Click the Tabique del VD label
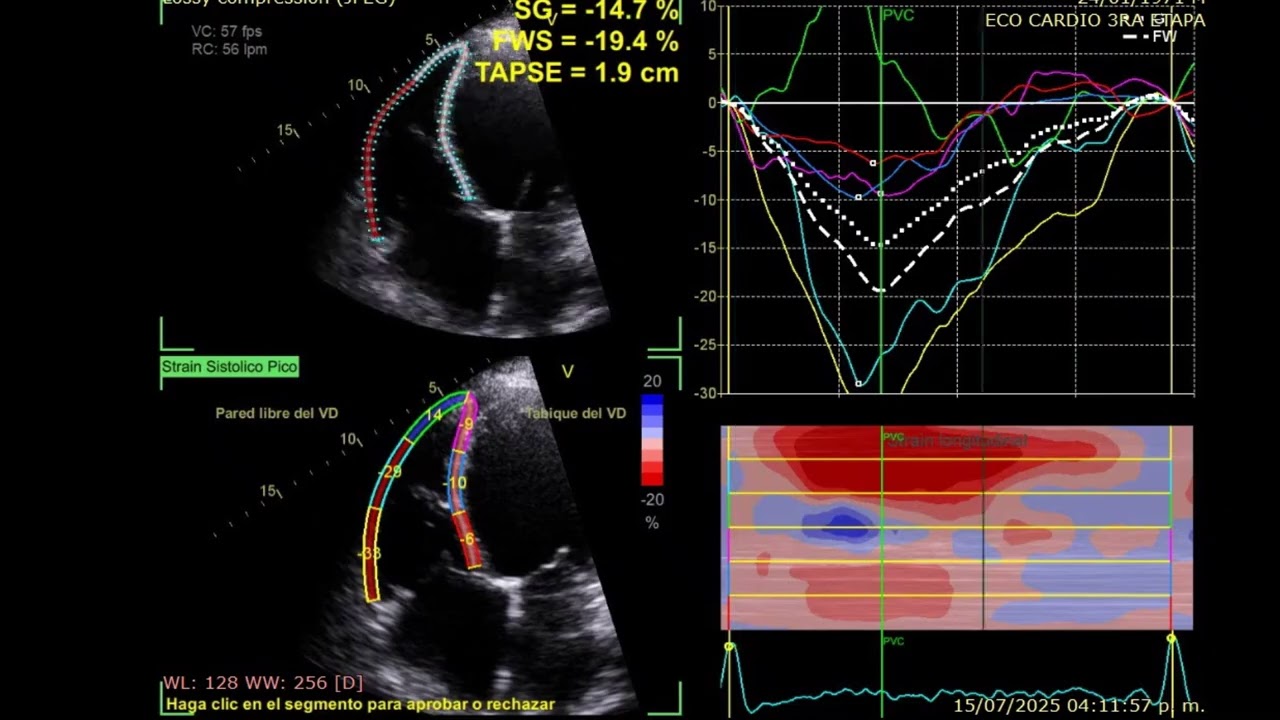This screenshot has height=720, width=1280. (x=576, y=413)
